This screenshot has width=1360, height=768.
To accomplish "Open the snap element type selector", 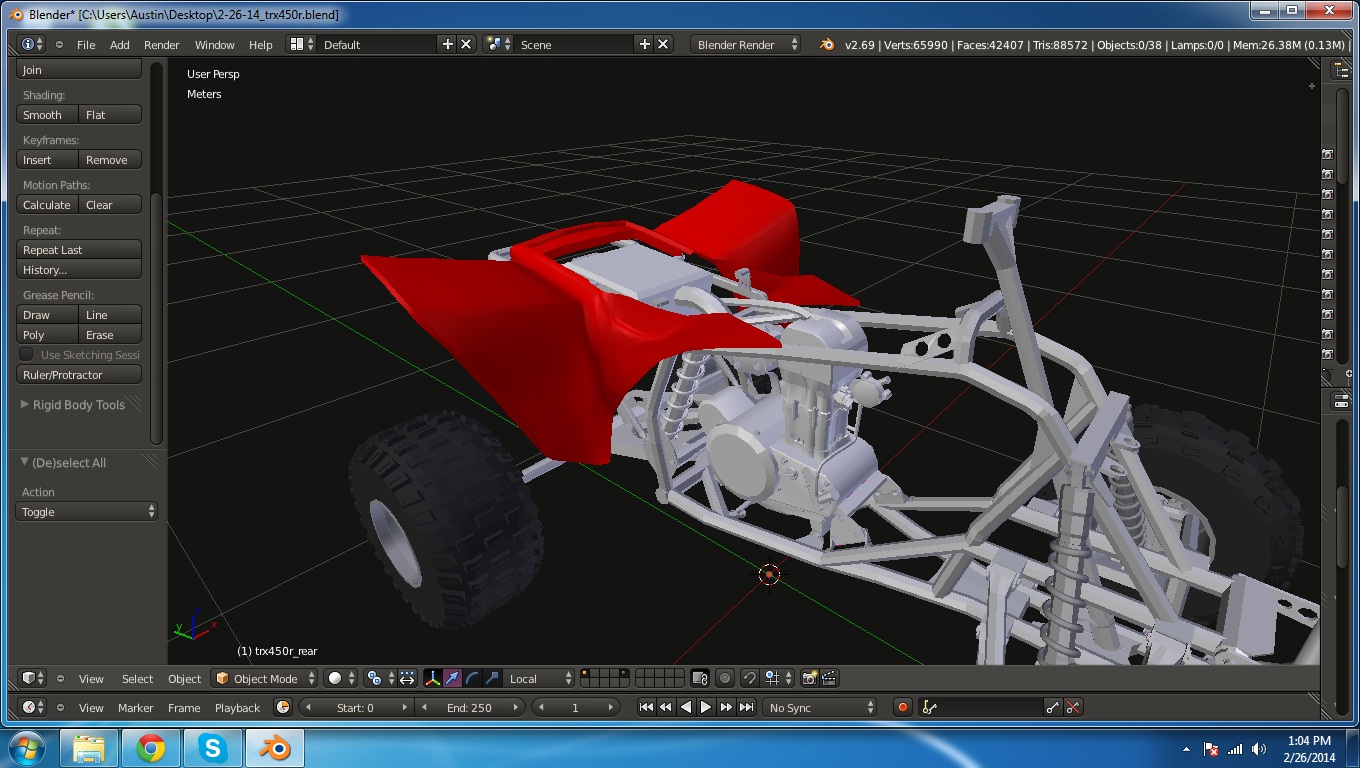I will click(778, 678).
